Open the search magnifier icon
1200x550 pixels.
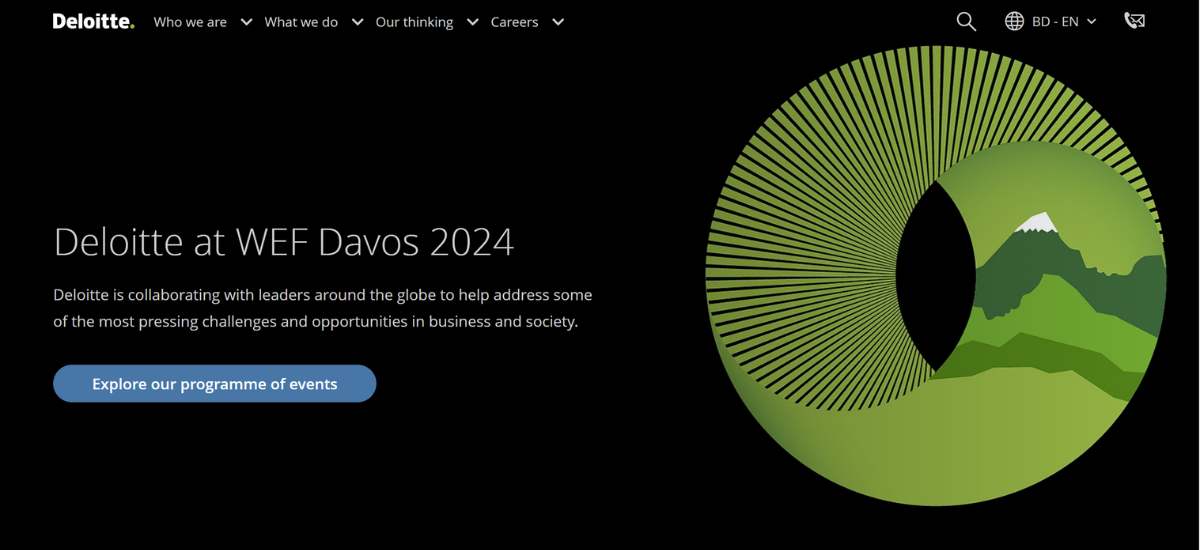(x=966, y=21)
